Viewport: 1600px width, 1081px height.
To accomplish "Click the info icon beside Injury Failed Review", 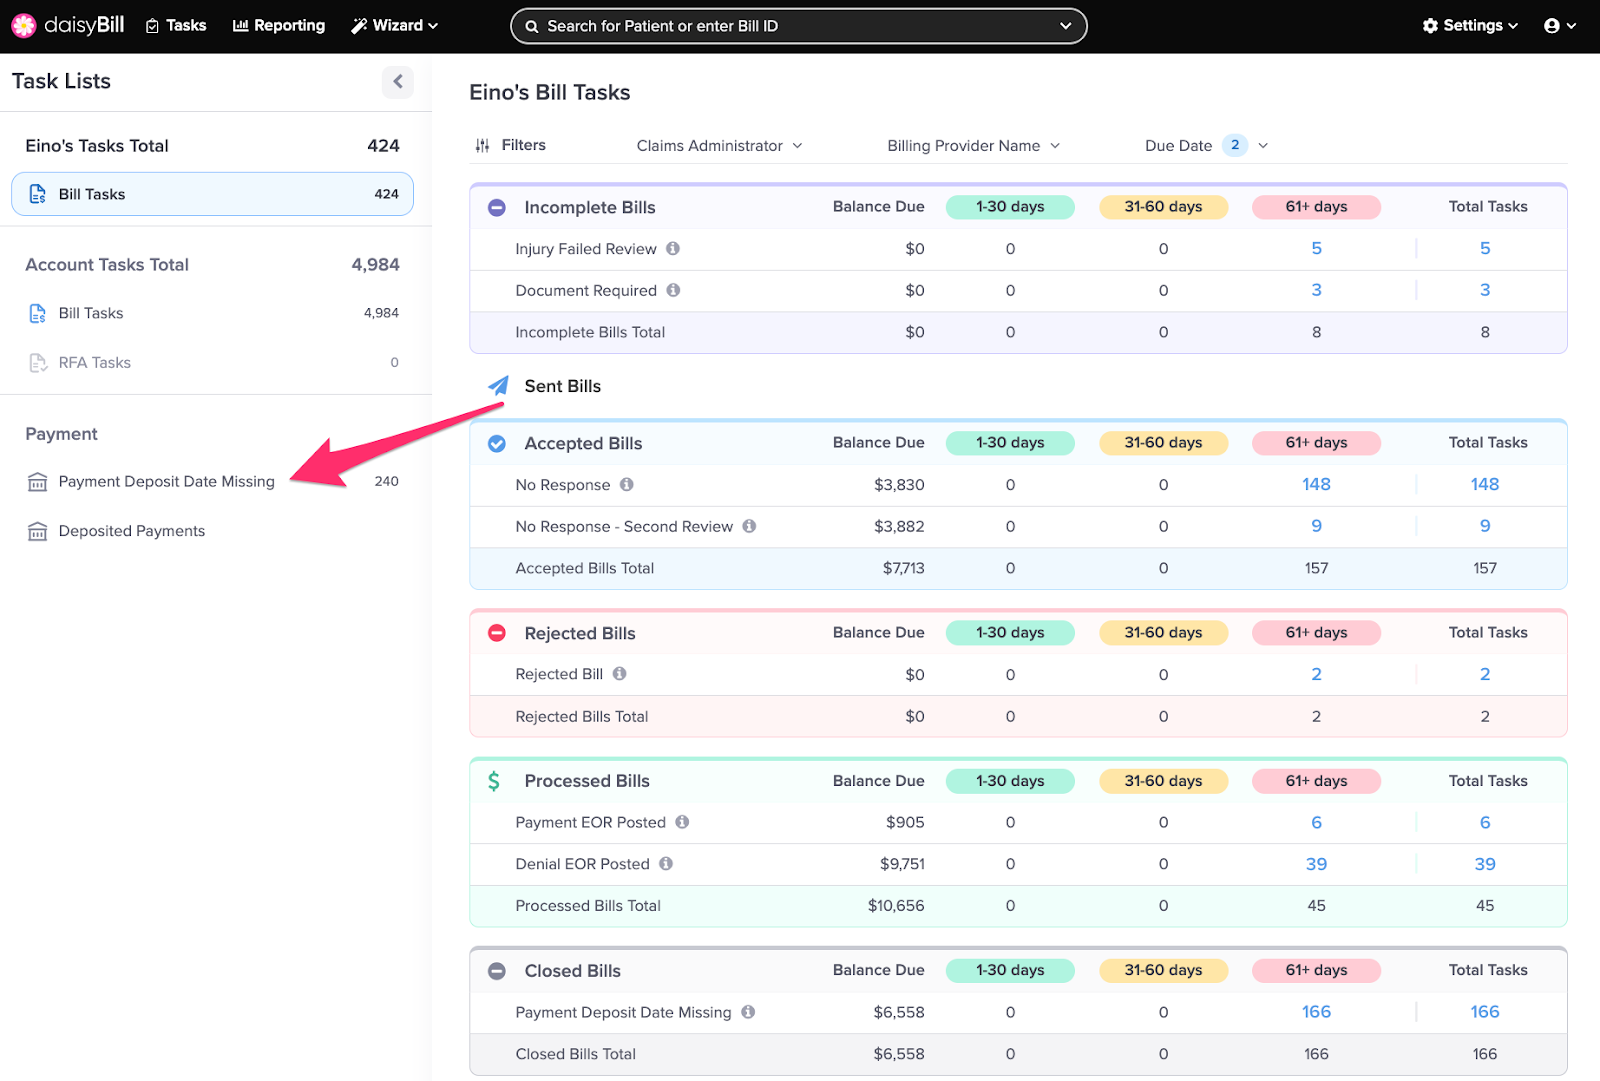I will [x=673, y=248].
